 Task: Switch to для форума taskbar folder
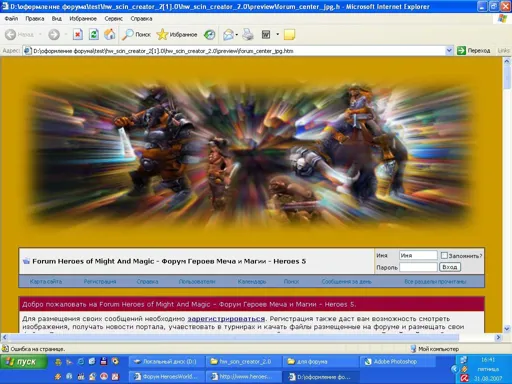[320, 361]
